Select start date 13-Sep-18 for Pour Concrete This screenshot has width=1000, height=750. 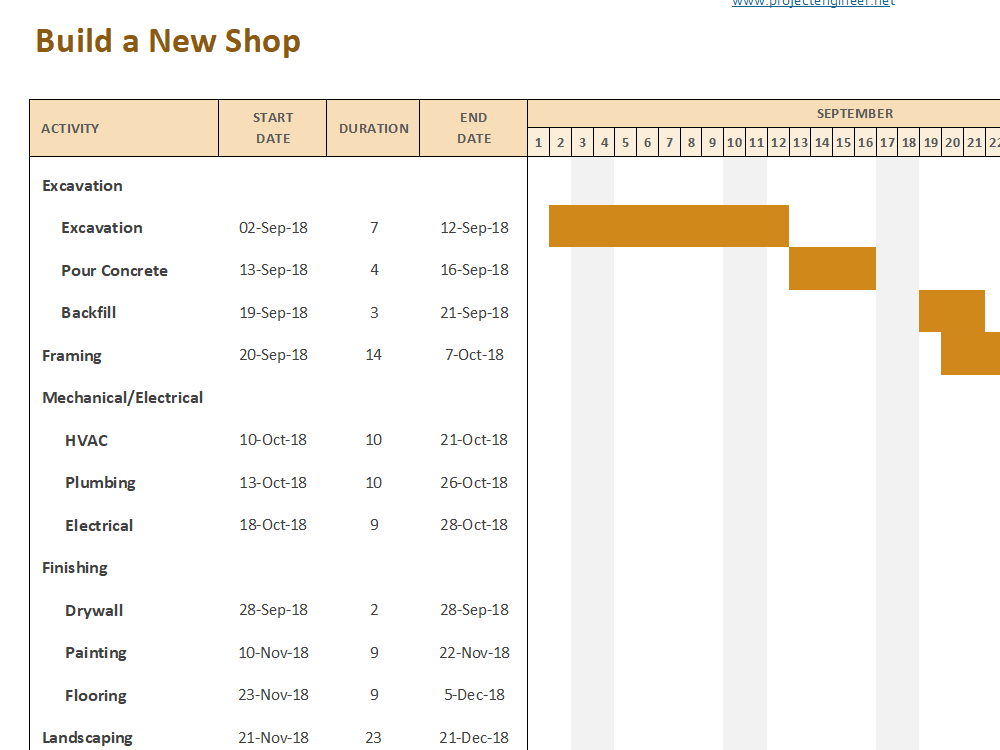tap(273, 270)
